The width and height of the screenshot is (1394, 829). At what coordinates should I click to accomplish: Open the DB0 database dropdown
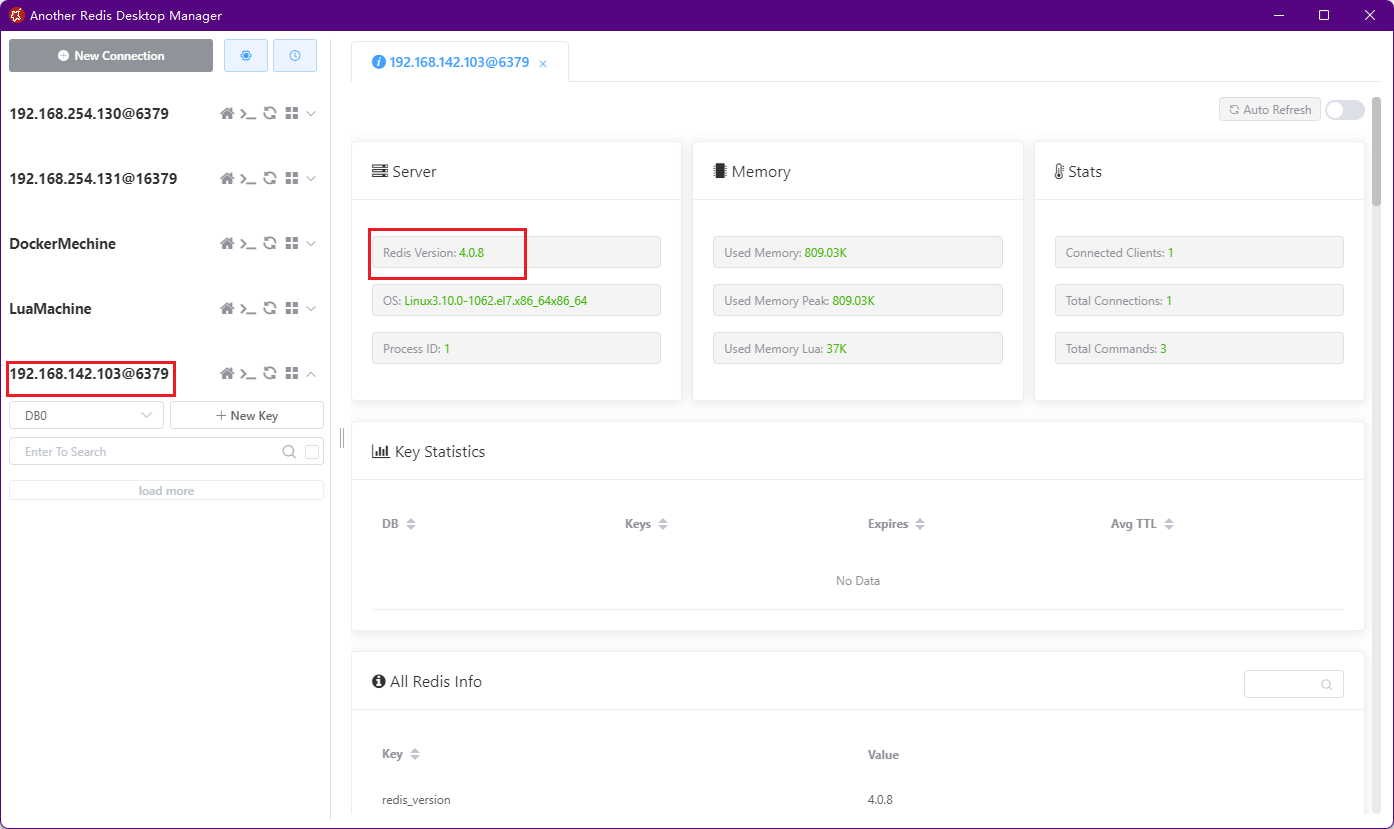(x=86, y=415)
